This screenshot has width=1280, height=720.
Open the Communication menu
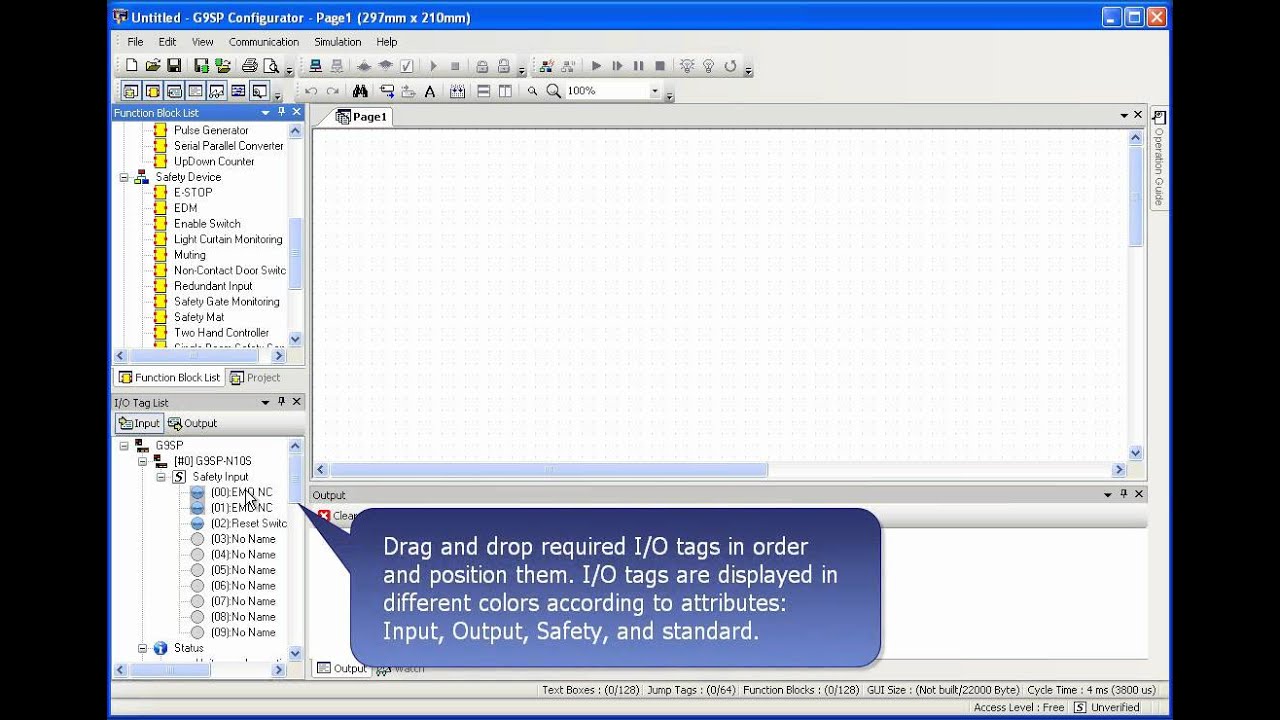[264, 42]
